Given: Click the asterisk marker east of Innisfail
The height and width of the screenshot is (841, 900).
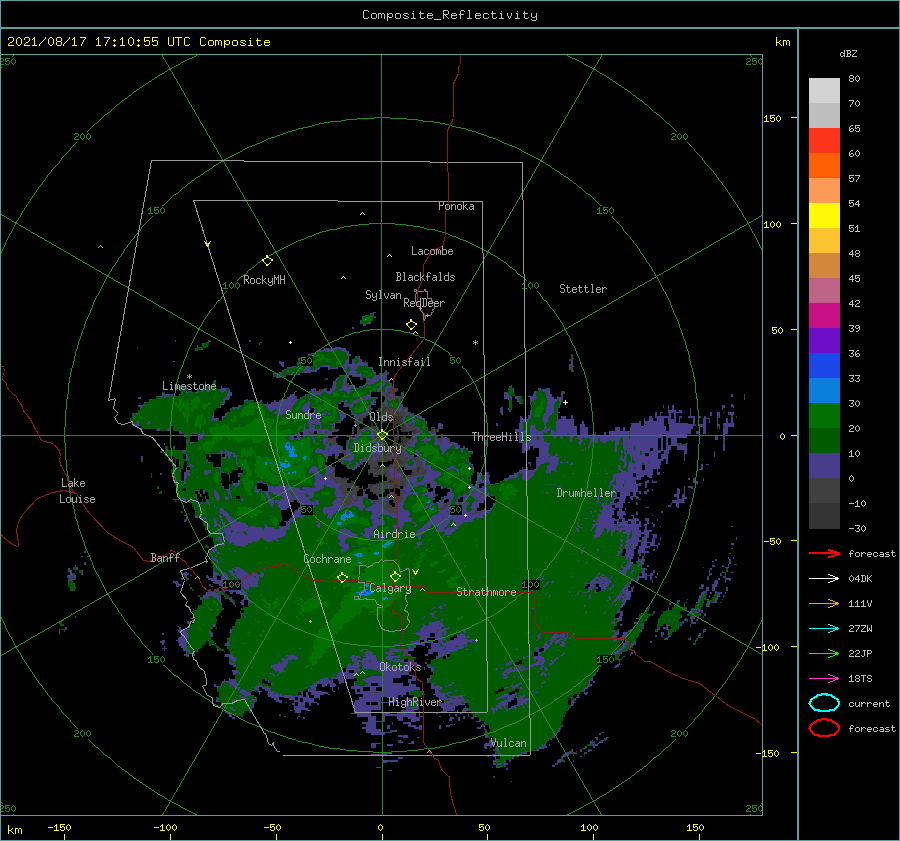Looking at the screenshot, I should point(475,343).
